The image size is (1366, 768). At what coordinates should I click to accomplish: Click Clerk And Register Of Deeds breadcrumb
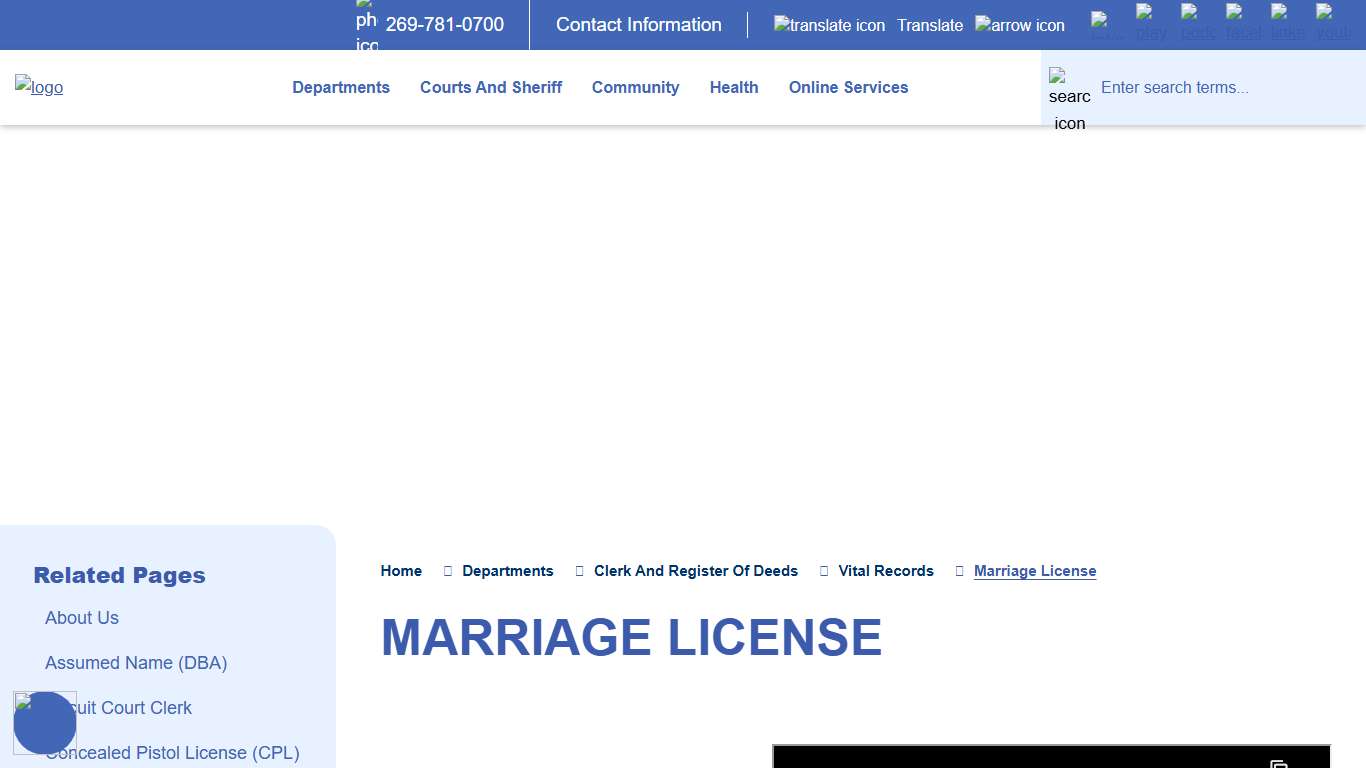click(695, 571)
